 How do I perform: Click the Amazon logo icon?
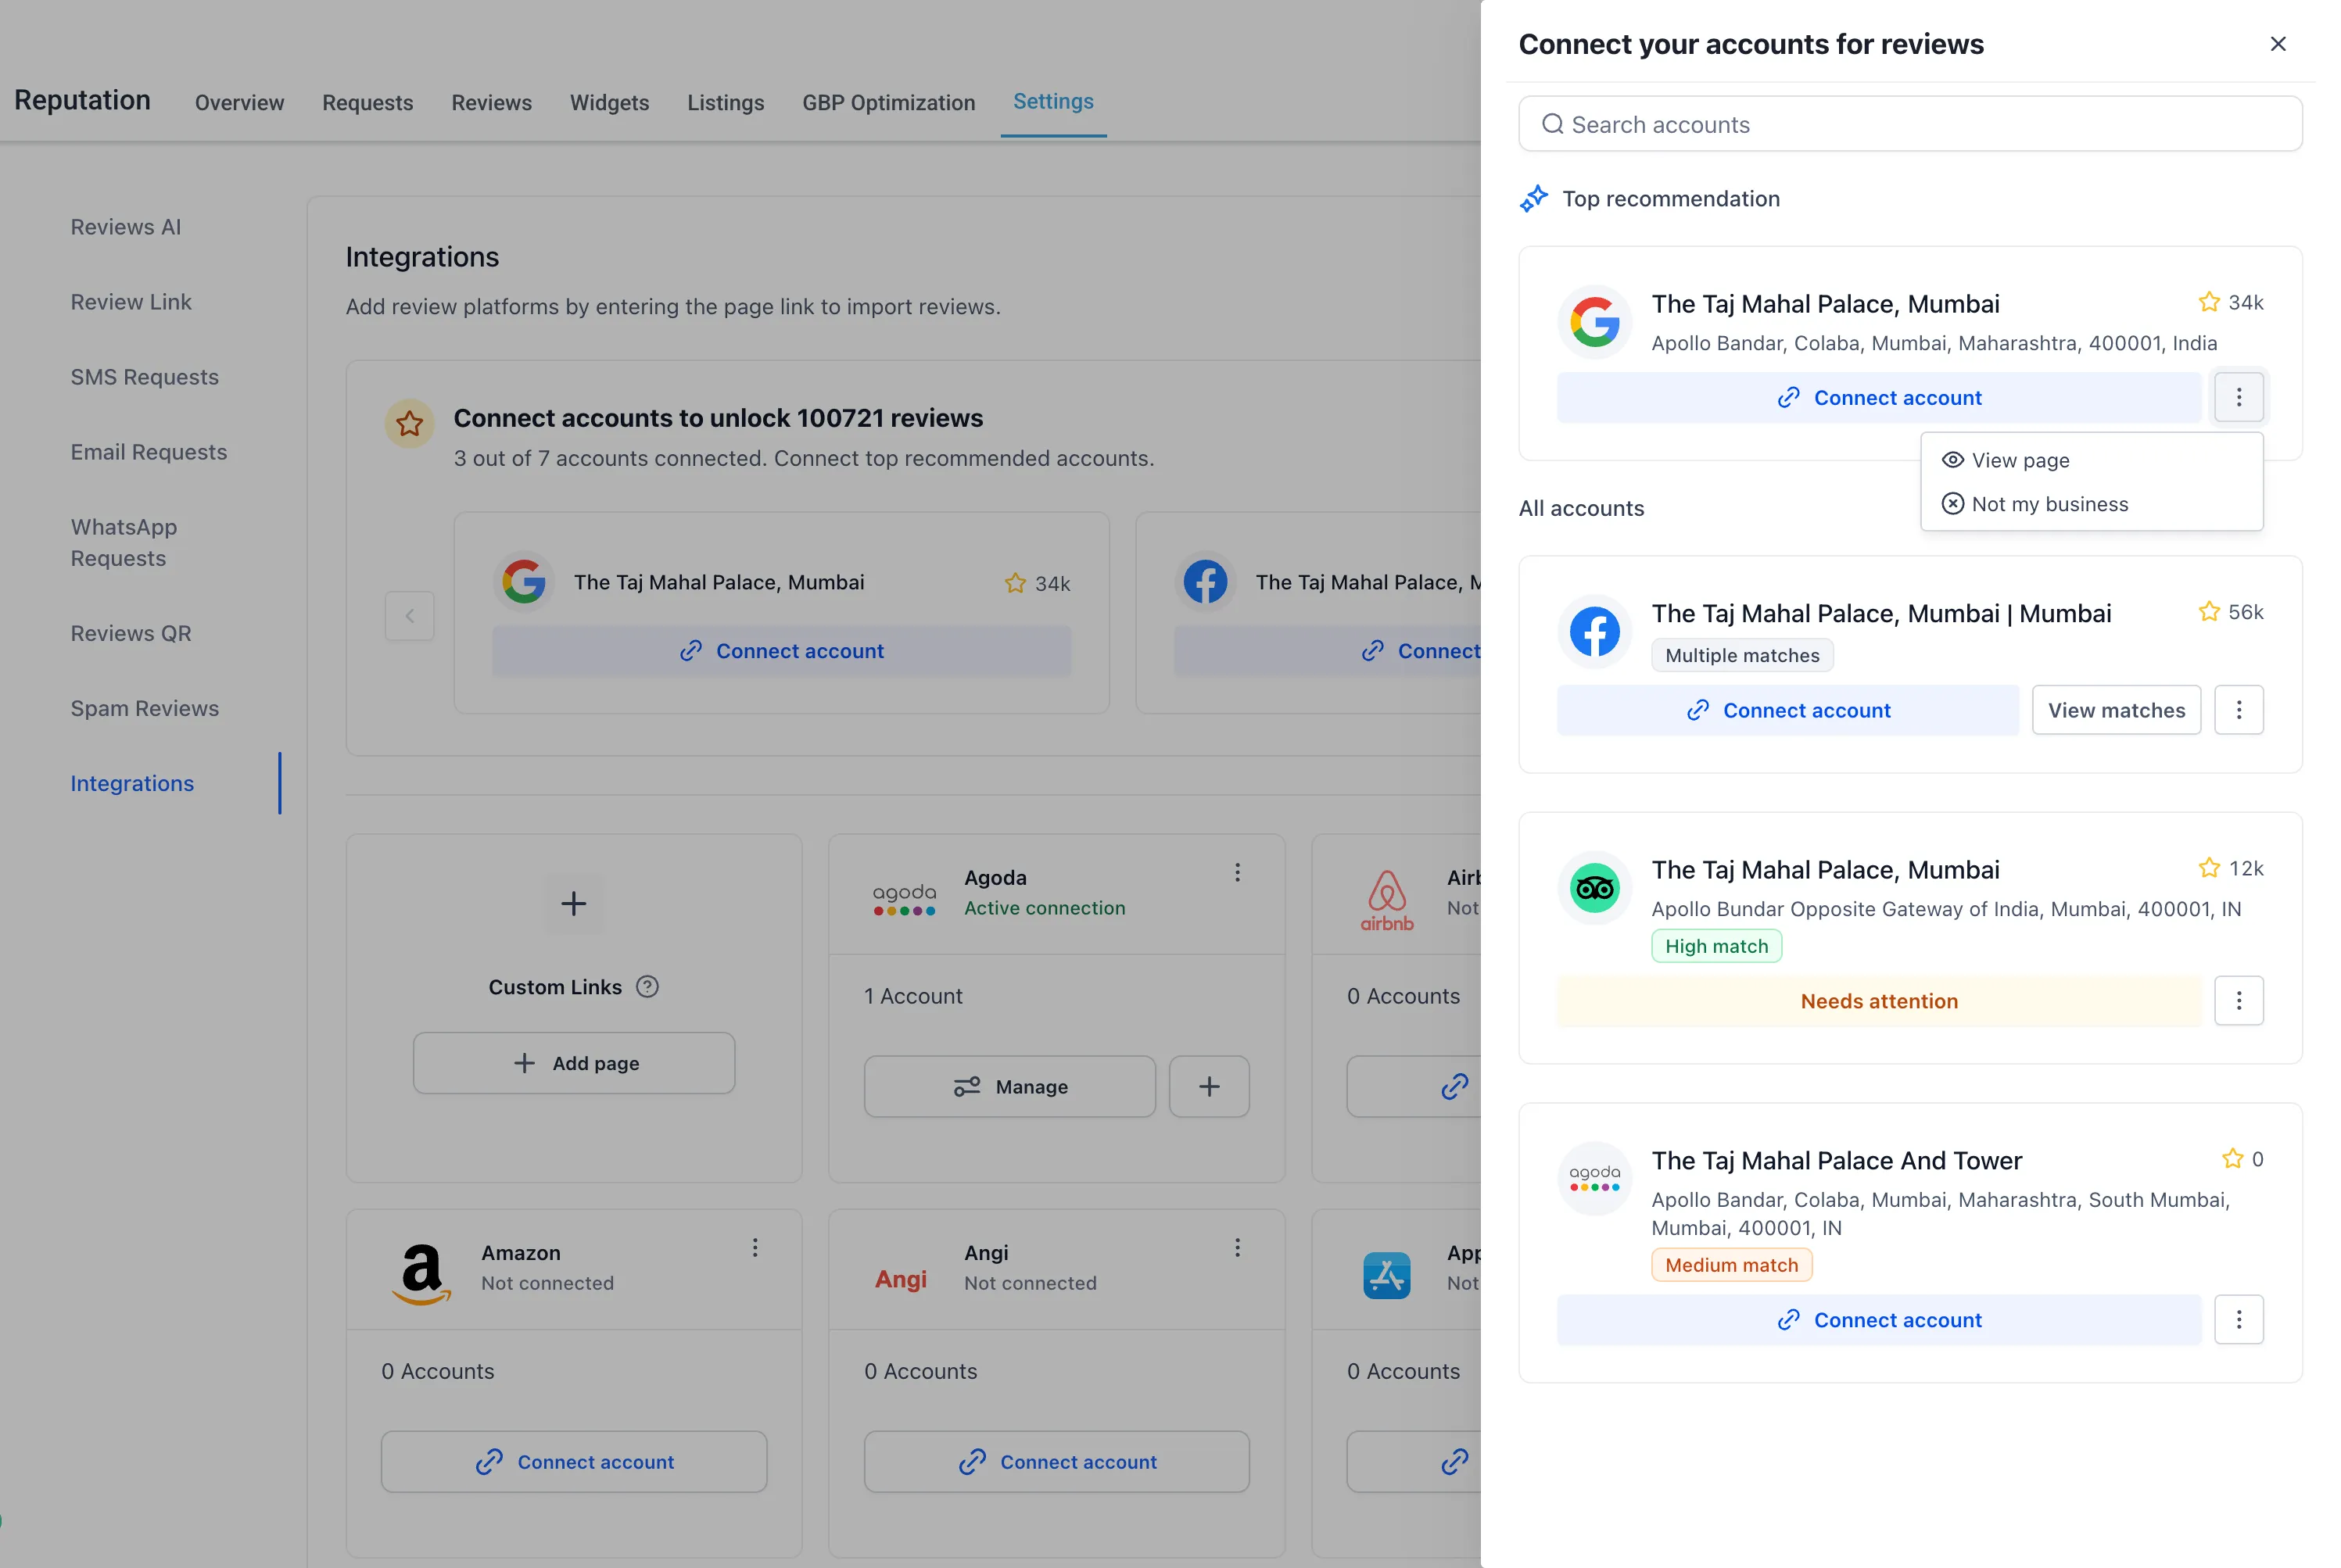click(421, 1274)
